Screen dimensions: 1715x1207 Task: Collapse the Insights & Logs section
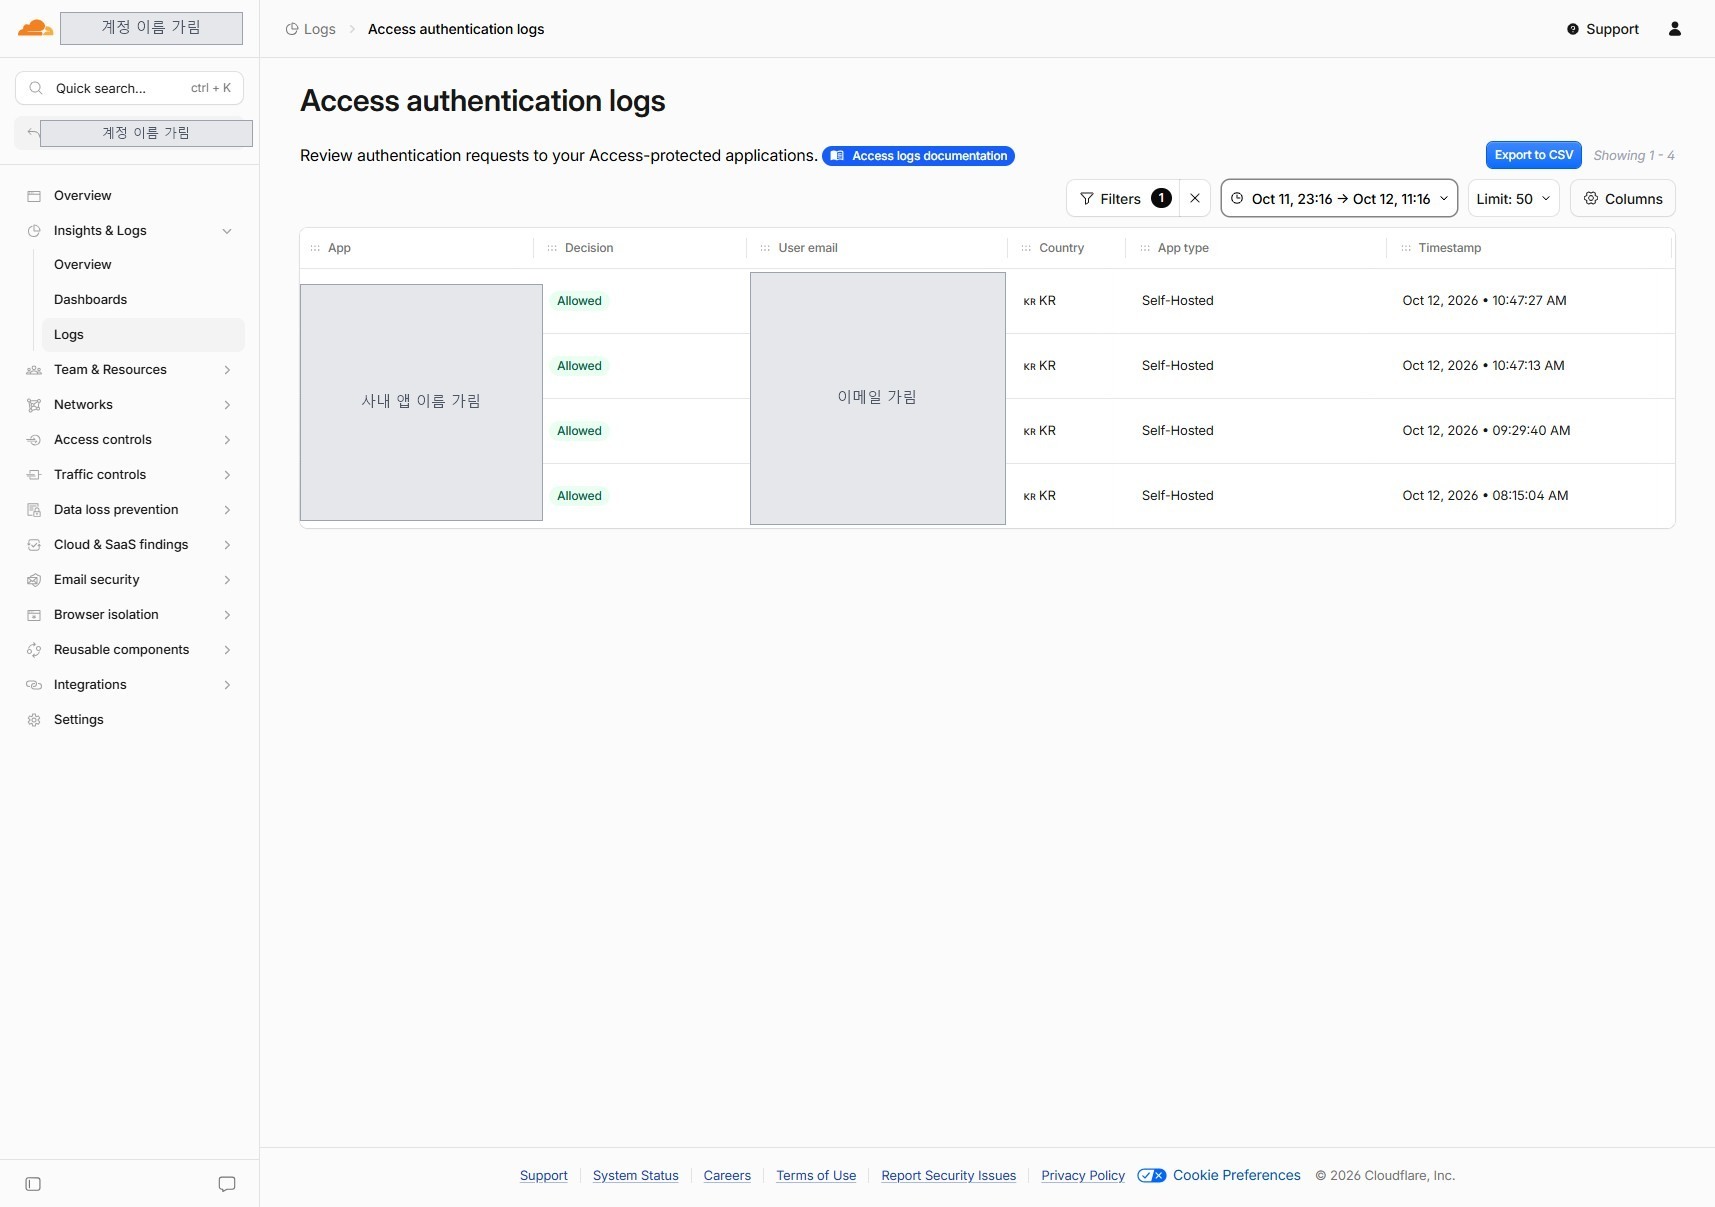[227, 231]
